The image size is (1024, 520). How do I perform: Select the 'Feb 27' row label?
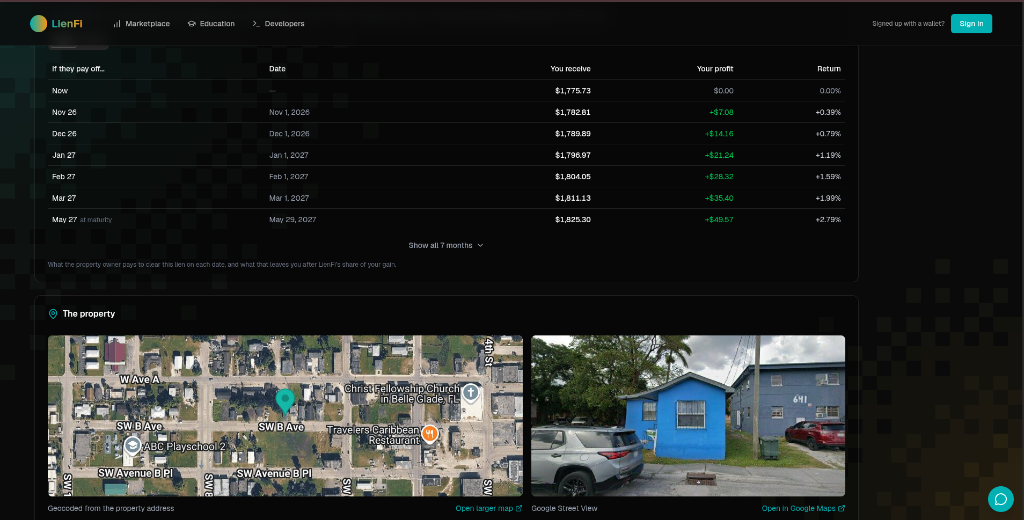64,177
